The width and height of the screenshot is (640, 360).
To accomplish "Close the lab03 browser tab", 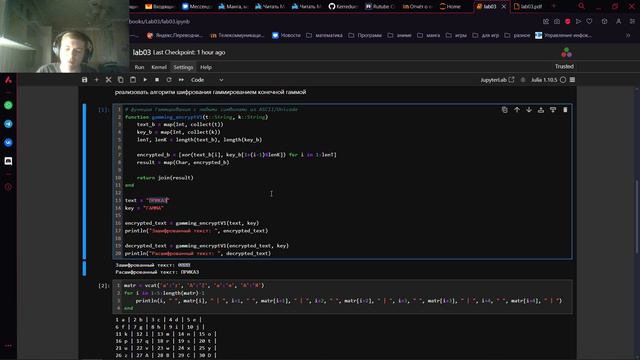I will click(x=504, y=7).
